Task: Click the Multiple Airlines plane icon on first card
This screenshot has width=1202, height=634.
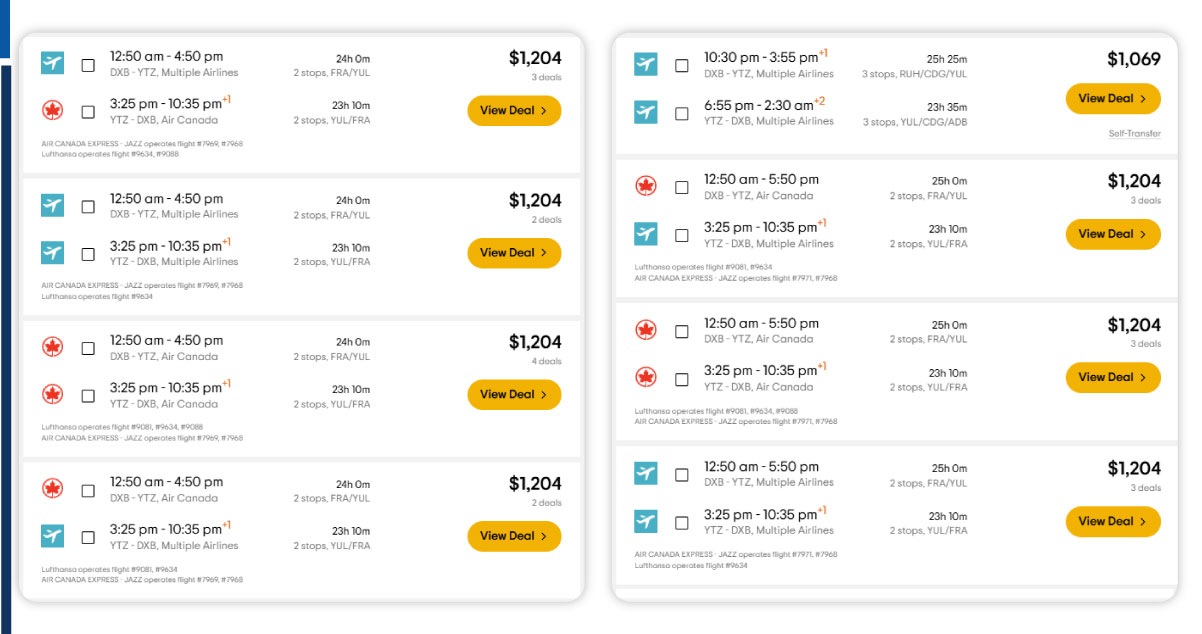Action: [52, 63]
